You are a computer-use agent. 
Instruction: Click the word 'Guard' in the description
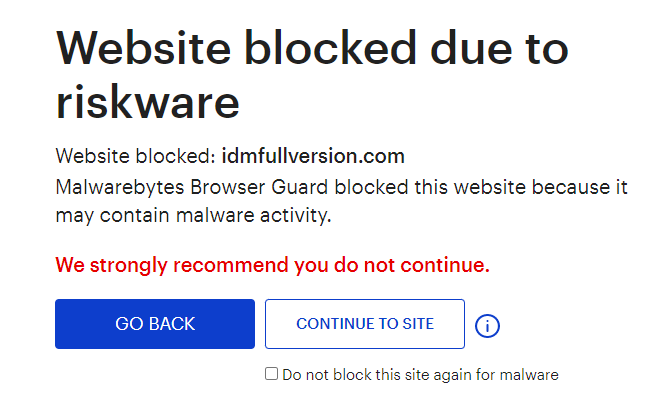(300, 187)
